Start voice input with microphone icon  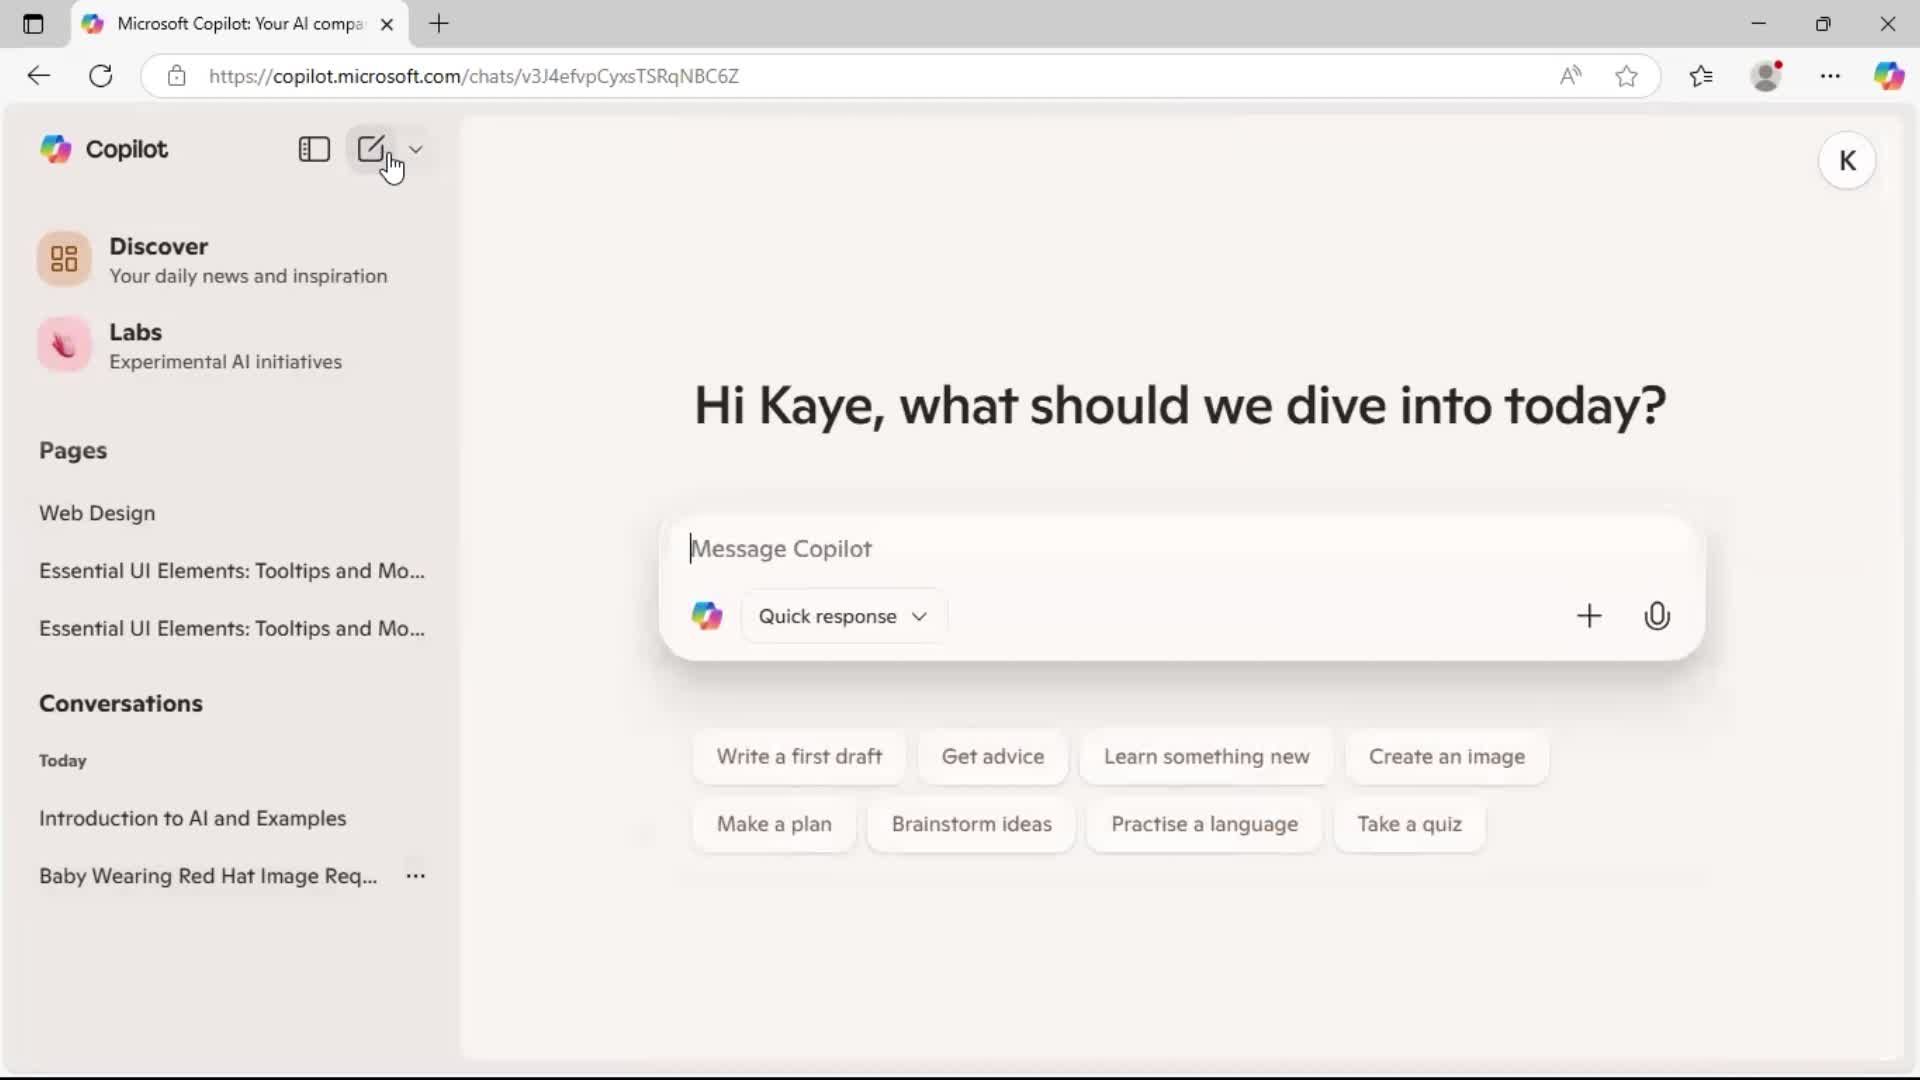click(x=1657, y=616)
